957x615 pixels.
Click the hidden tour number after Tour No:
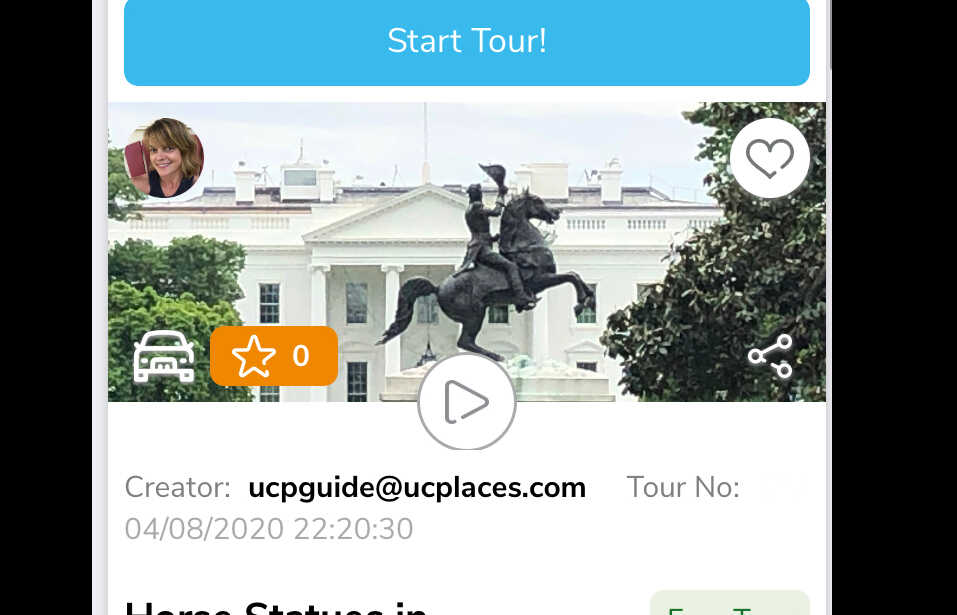(778, 487)
